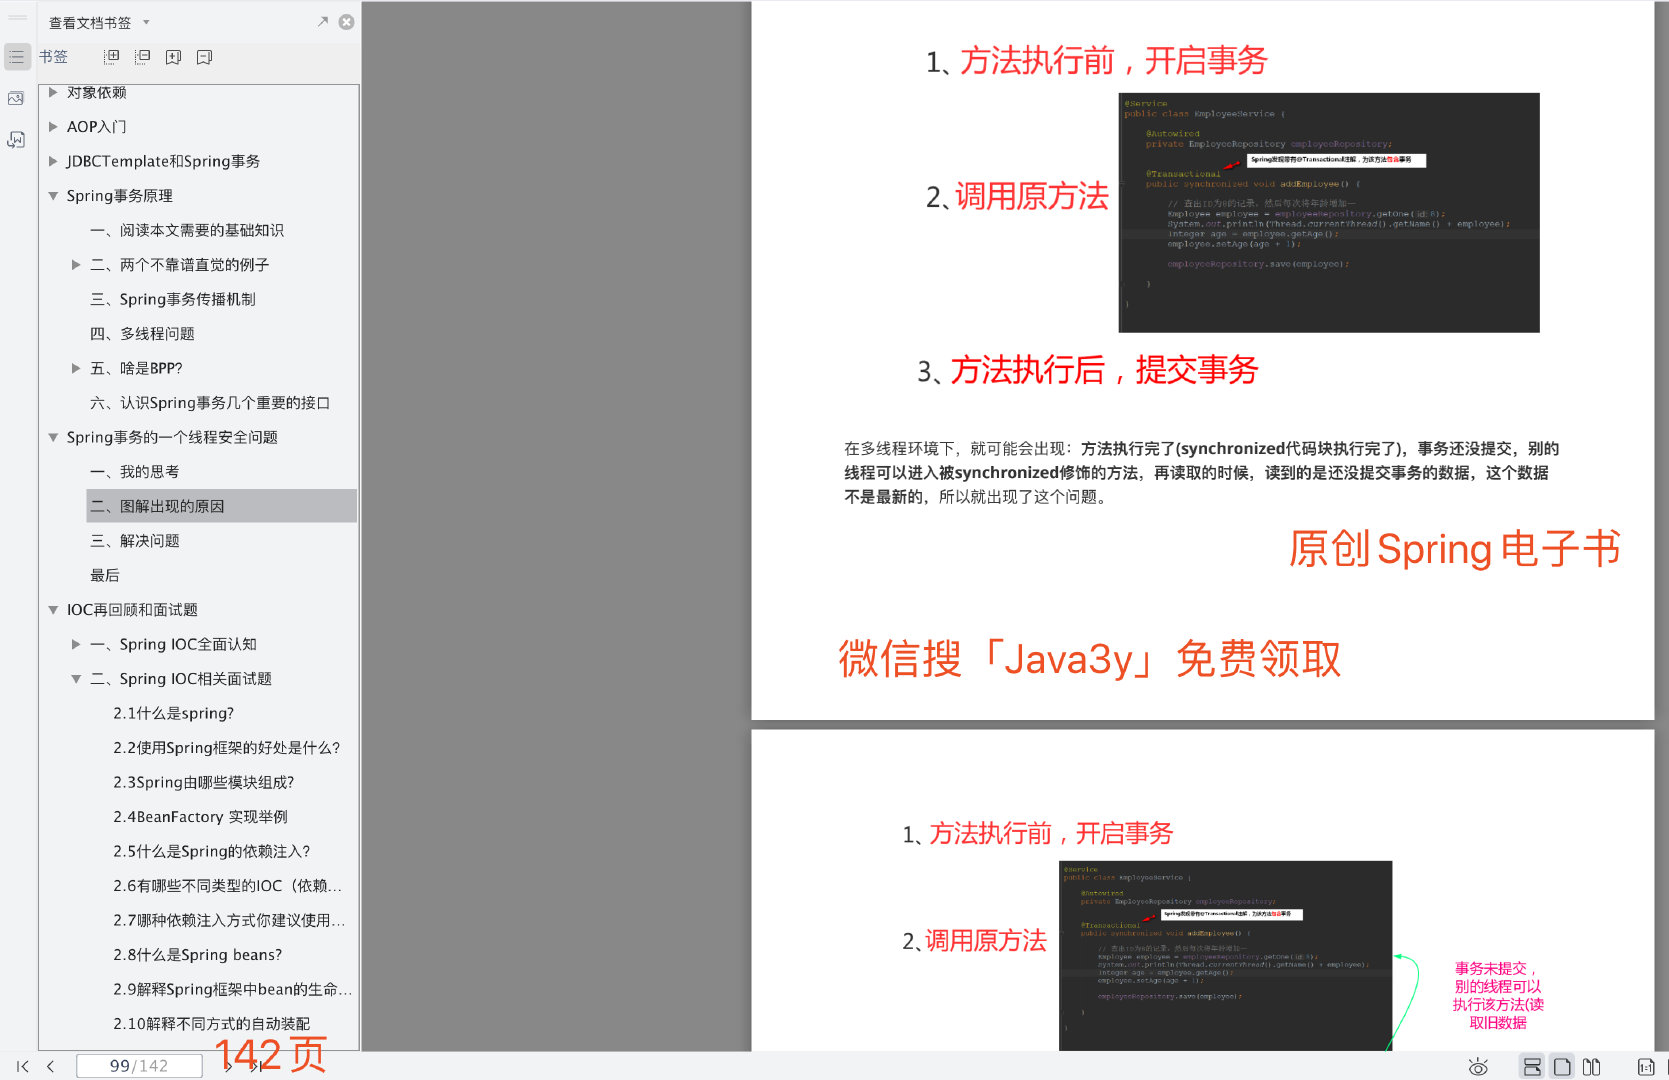Screen dimensions: 1669x1080
Task: Pop out the bookmark panel
Action: coord(322,21)
